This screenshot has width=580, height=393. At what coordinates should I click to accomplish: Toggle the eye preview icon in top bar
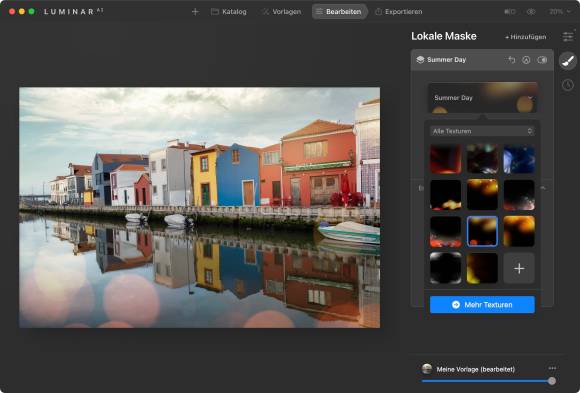(531, 12)
